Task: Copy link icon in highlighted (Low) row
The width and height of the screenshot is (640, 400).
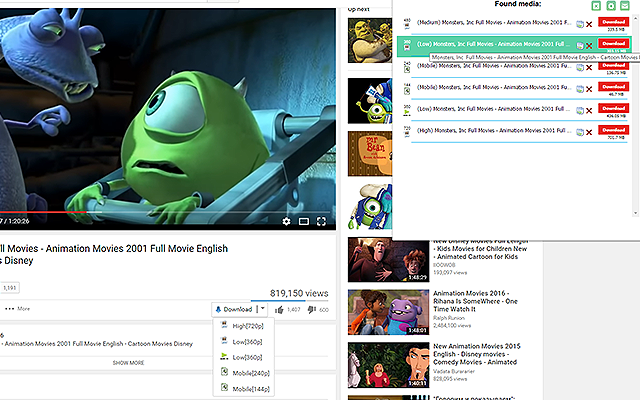Action: coord(580,46)
